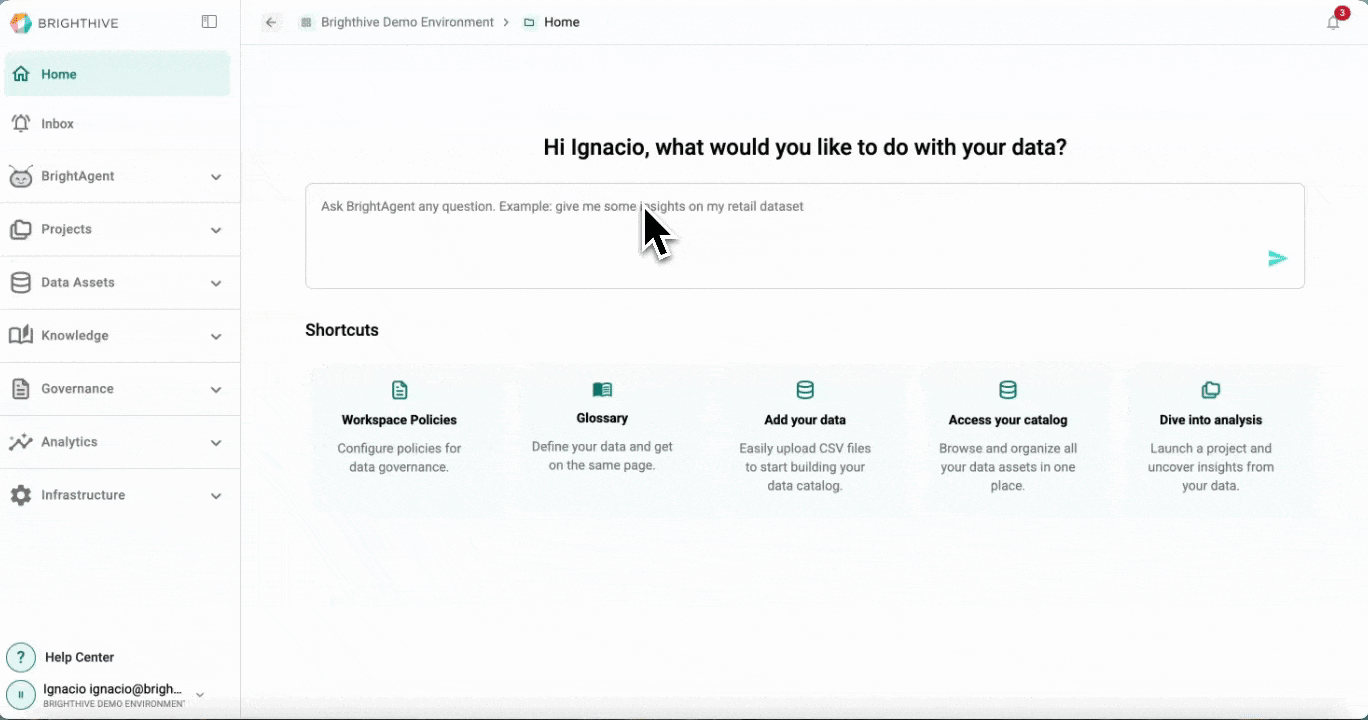The image size is (1368, 720).
Task: Click the red notification count badge
Action: click(x=1342, y=13)
